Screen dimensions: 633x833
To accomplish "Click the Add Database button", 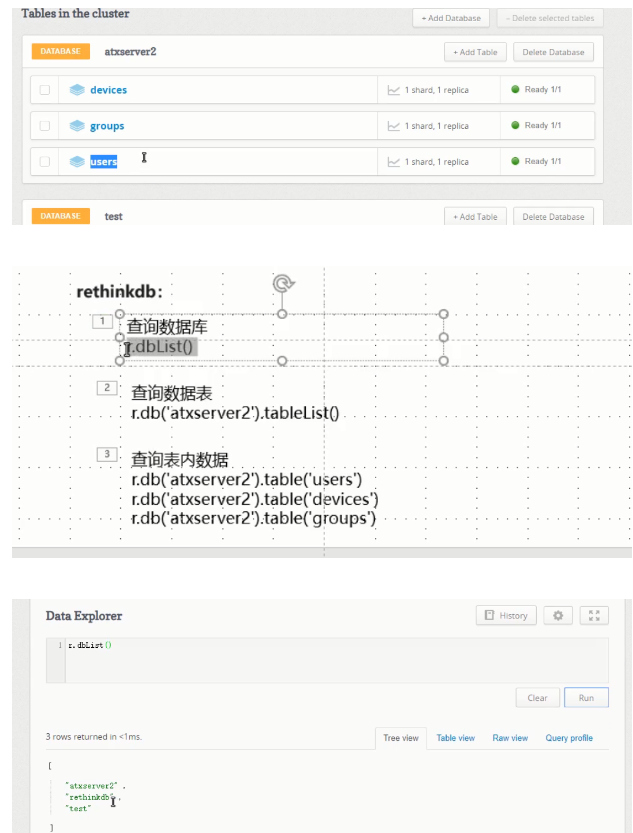I will point(451,18).
